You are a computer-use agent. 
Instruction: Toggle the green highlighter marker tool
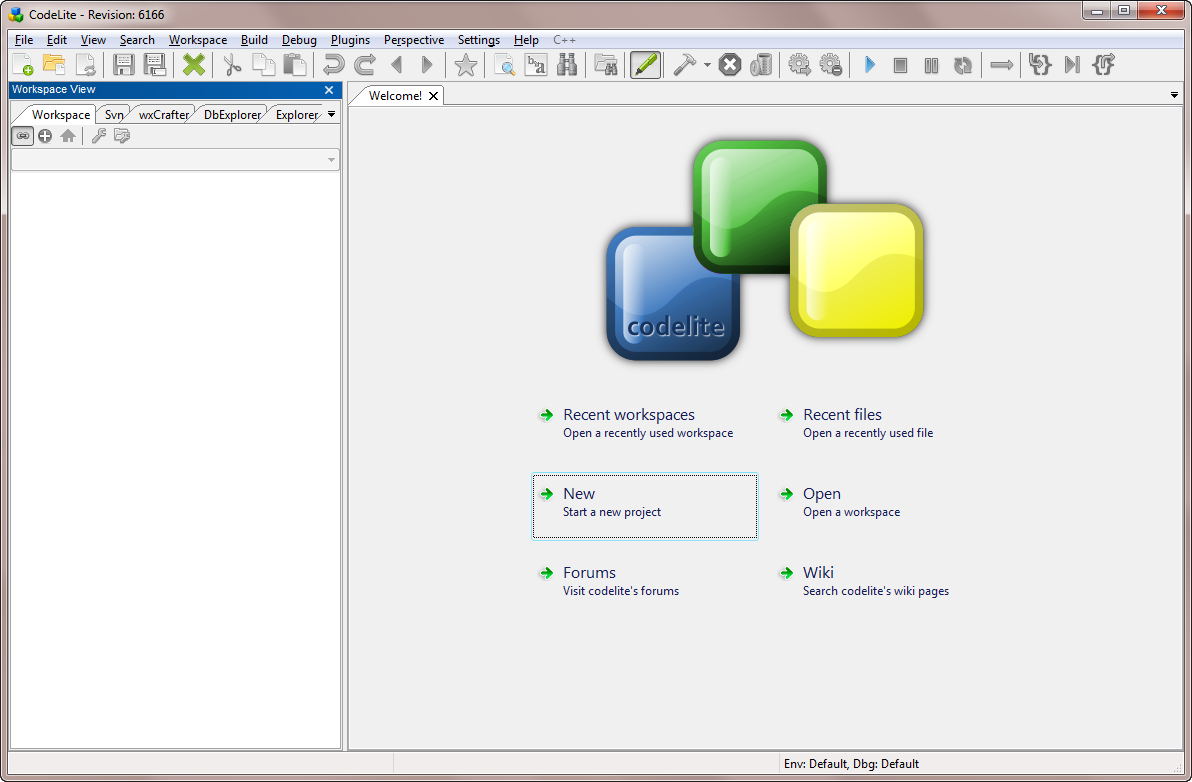click(645, 65)
